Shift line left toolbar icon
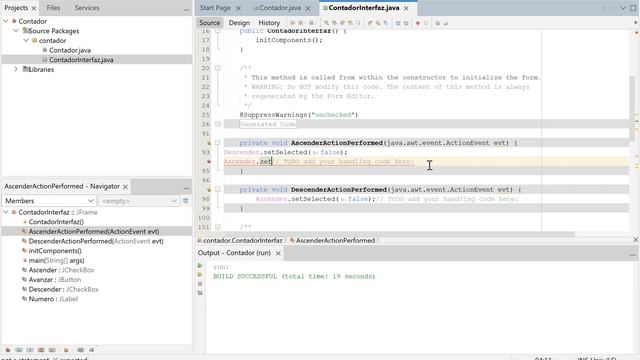Screen dimensions: 640x360 [398, 23]
